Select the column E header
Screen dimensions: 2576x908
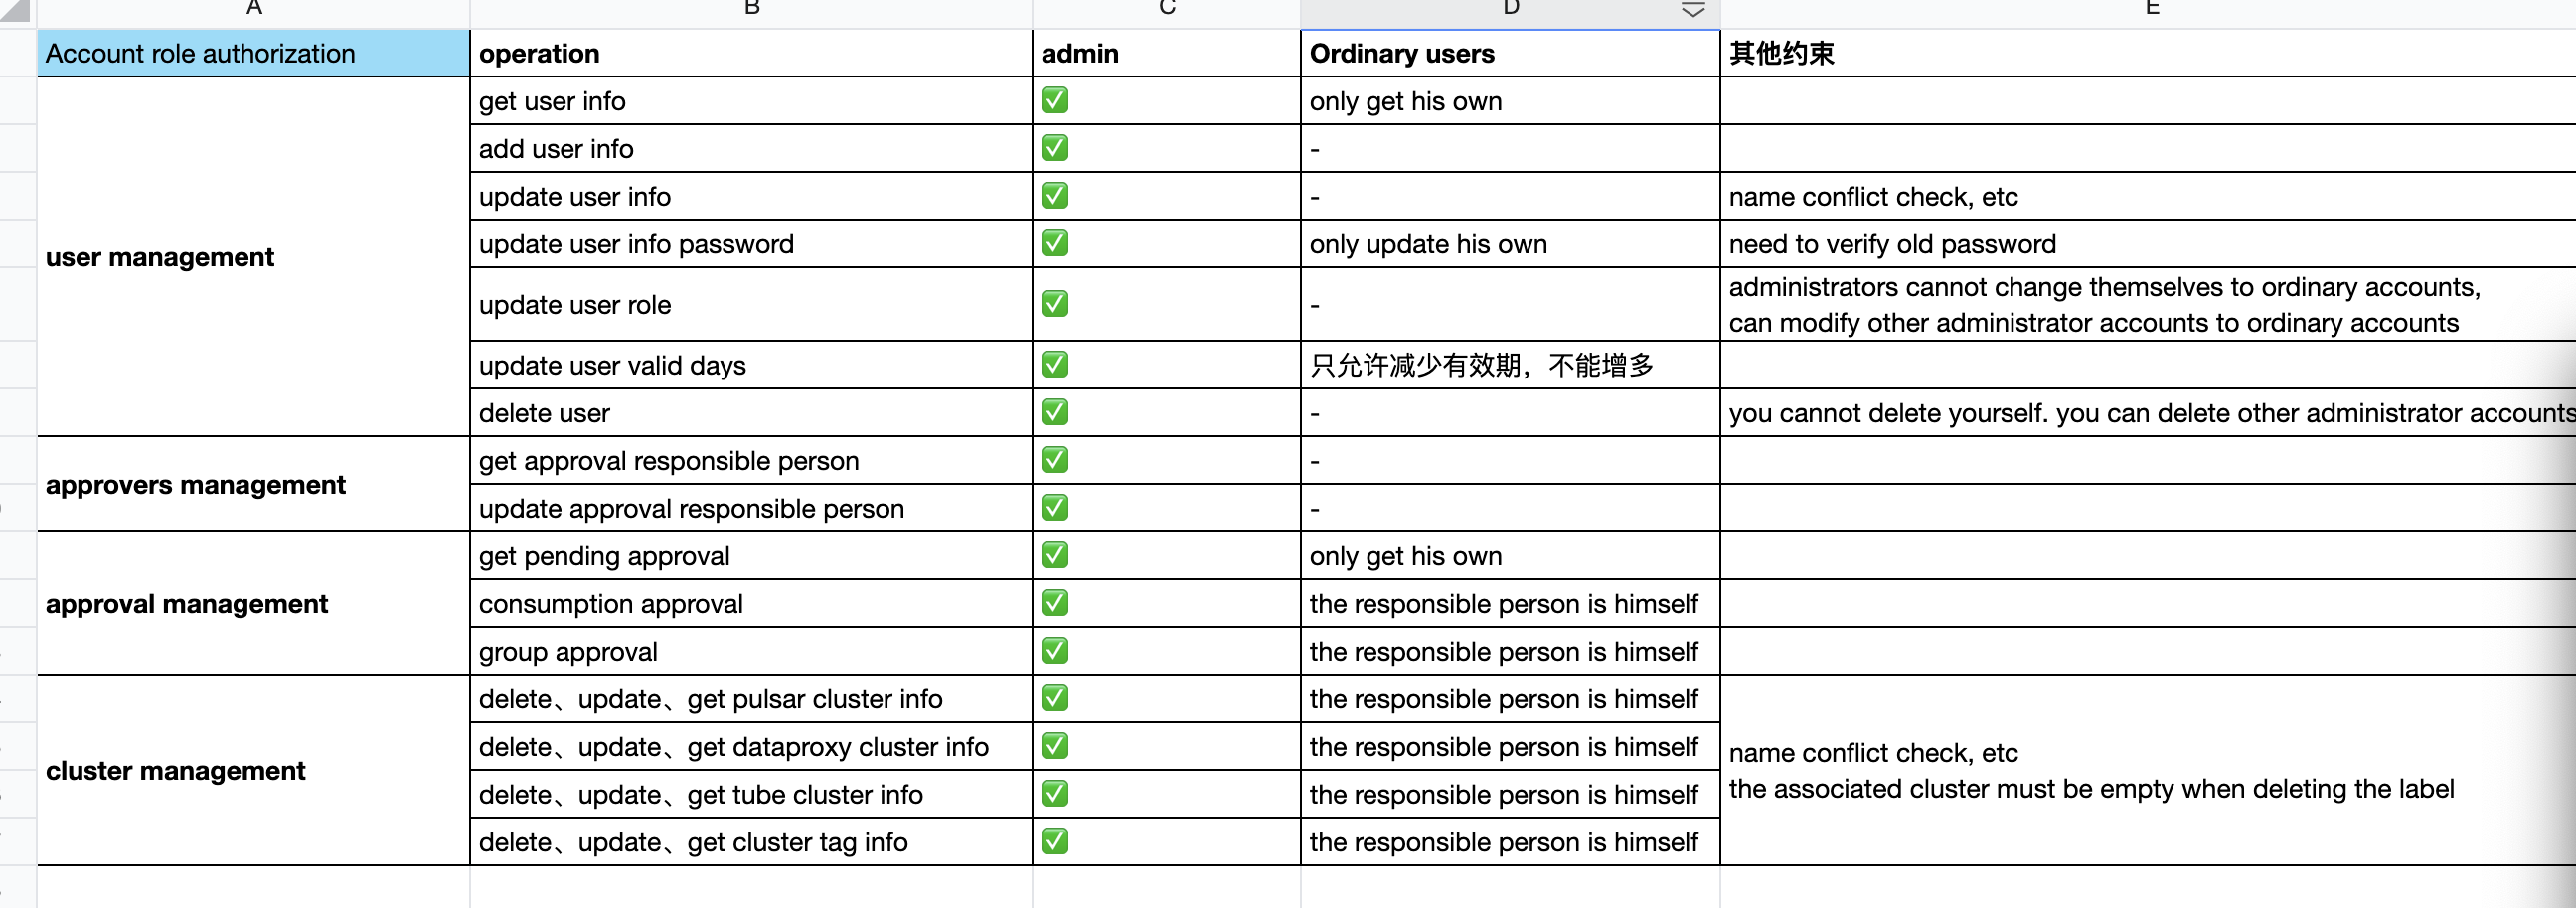[2148, 10]
